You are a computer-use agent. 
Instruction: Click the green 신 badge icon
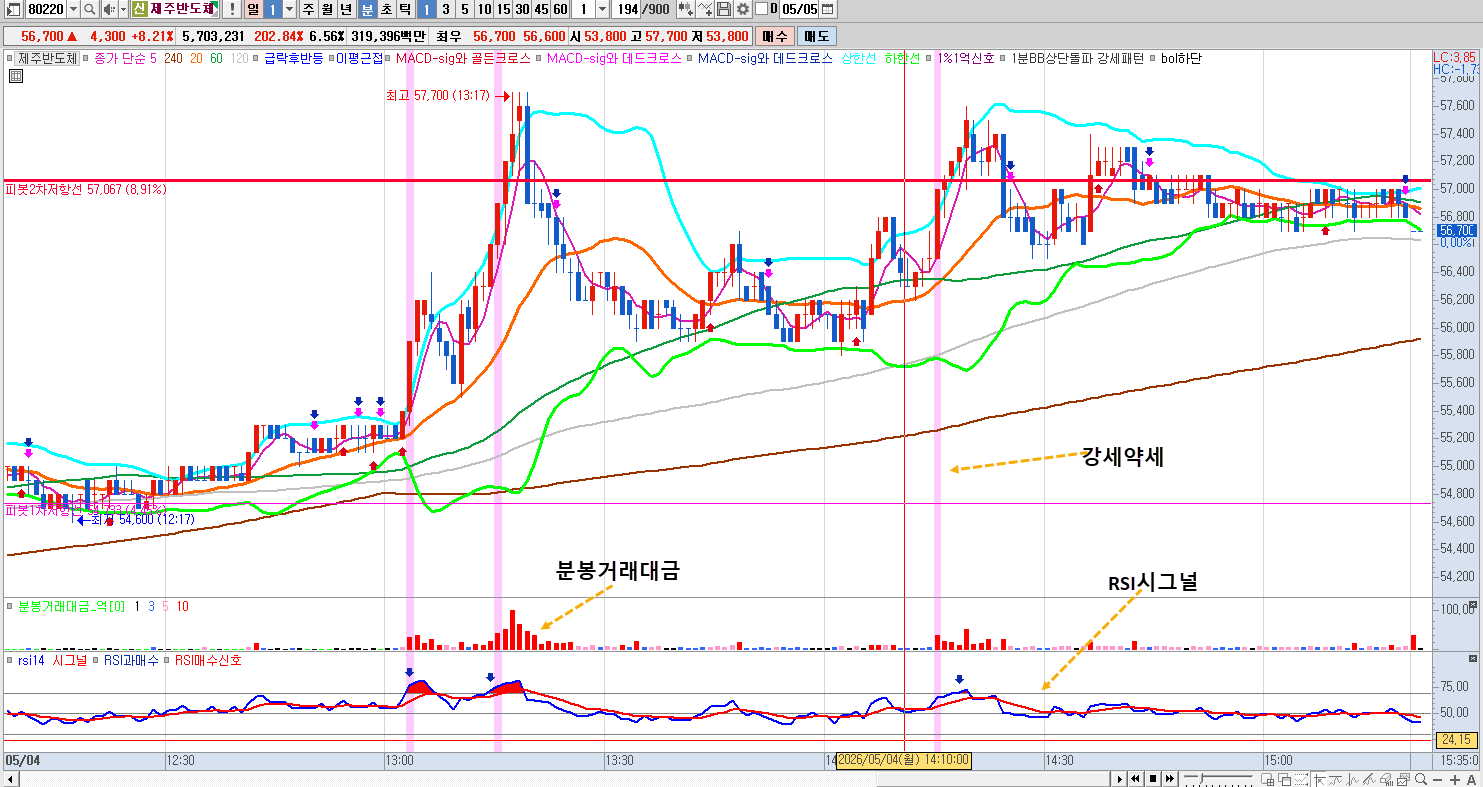click(x=139, y=9)
